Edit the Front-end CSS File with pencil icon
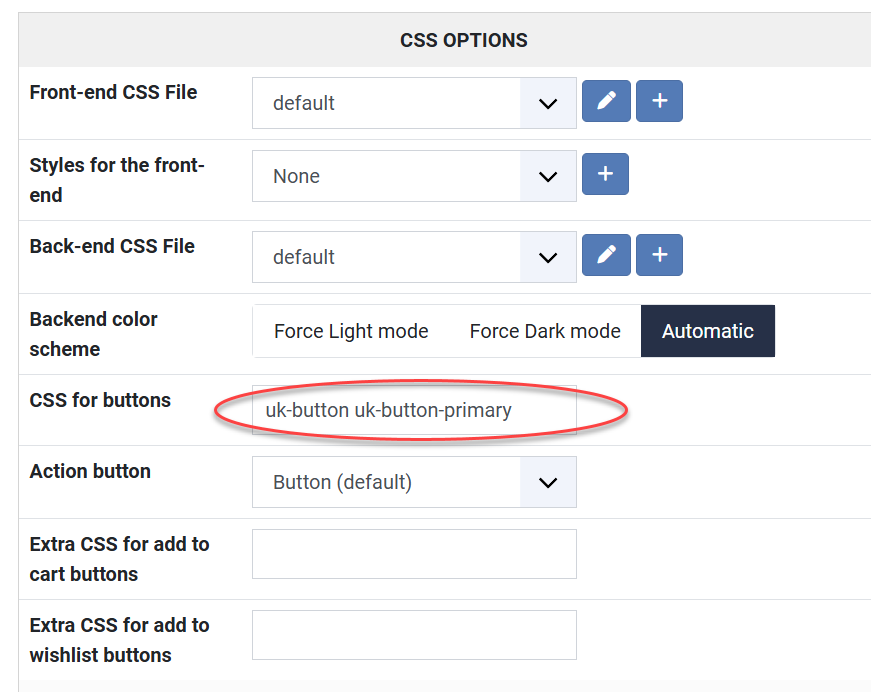 (606, 102)
